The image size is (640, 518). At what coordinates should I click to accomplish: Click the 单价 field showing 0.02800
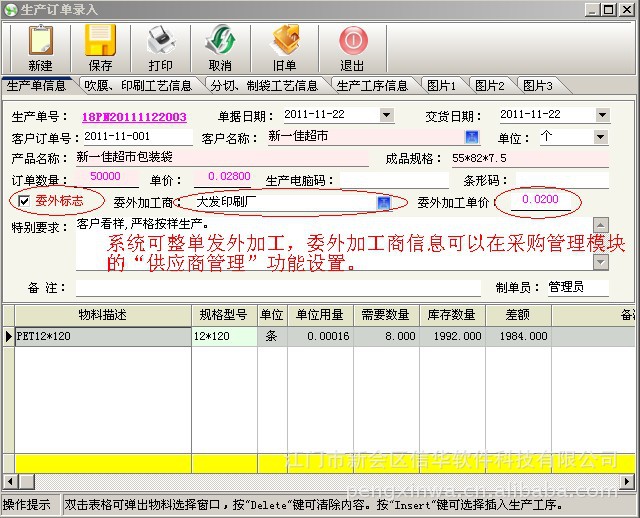[x=222, y=178]
